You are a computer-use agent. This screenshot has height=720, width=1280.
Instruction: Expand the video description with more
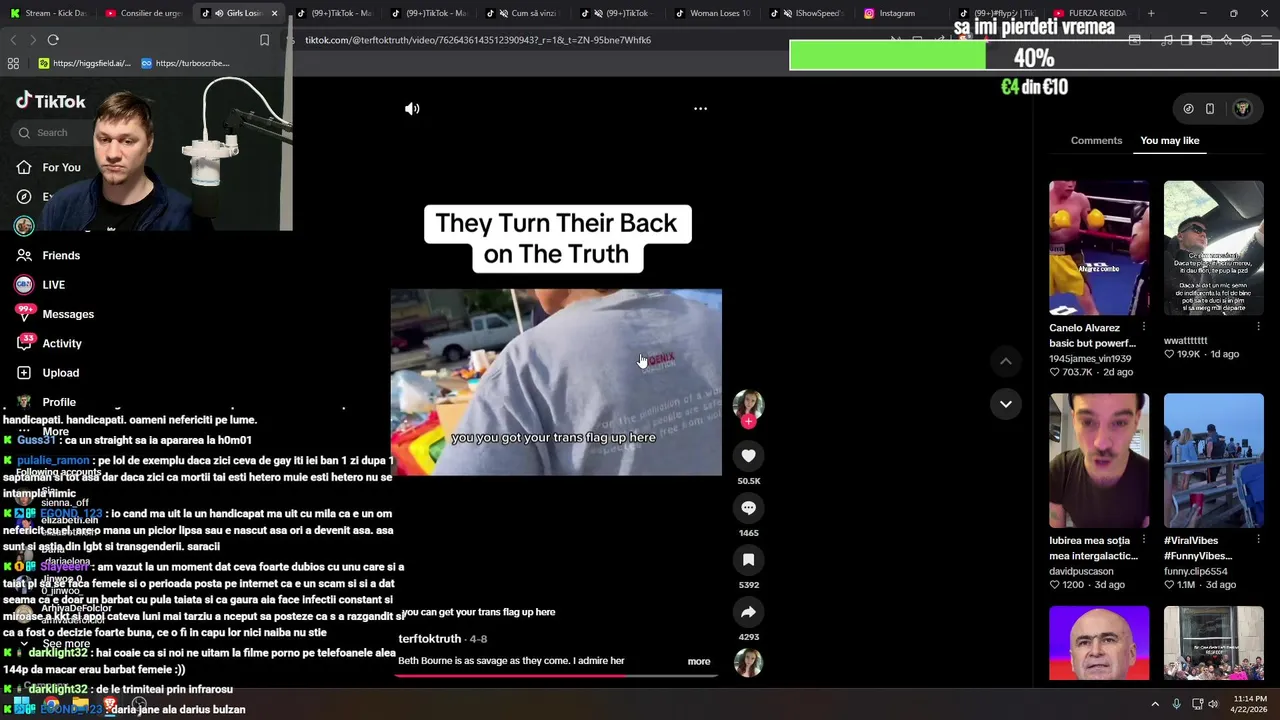tap(699, 661)
